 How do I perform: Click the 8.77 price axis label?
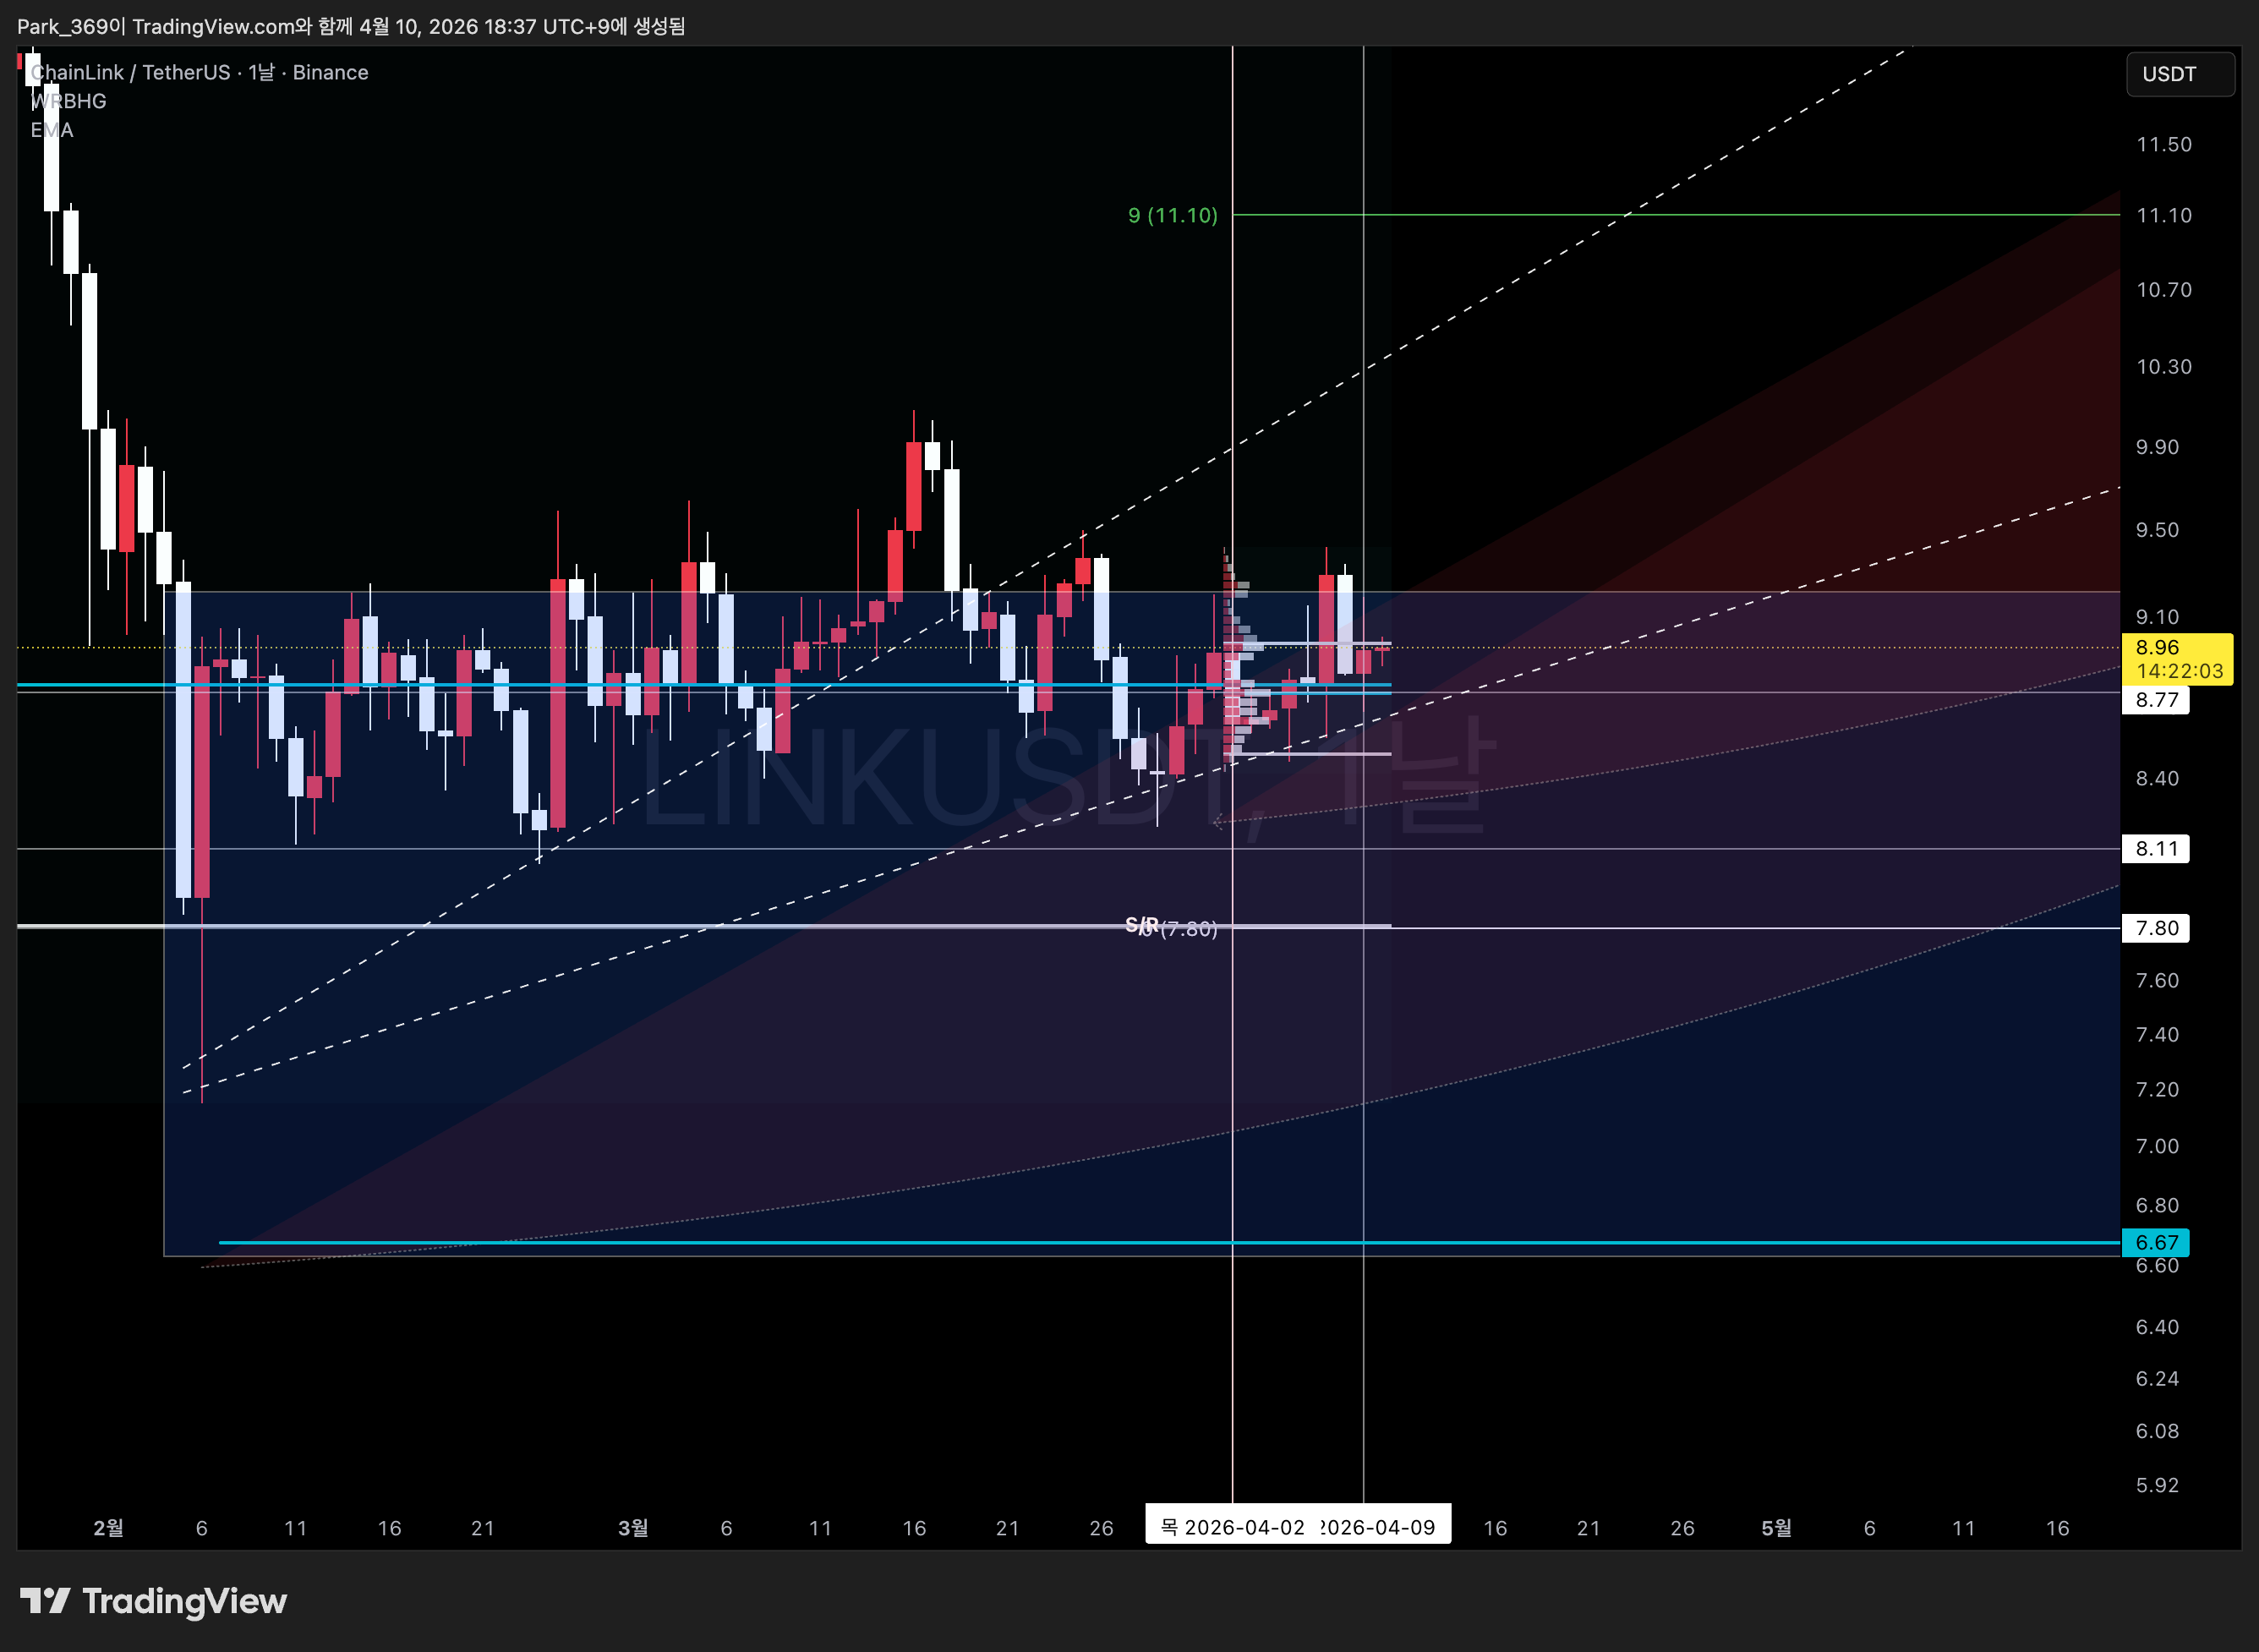click(2156, 700)
